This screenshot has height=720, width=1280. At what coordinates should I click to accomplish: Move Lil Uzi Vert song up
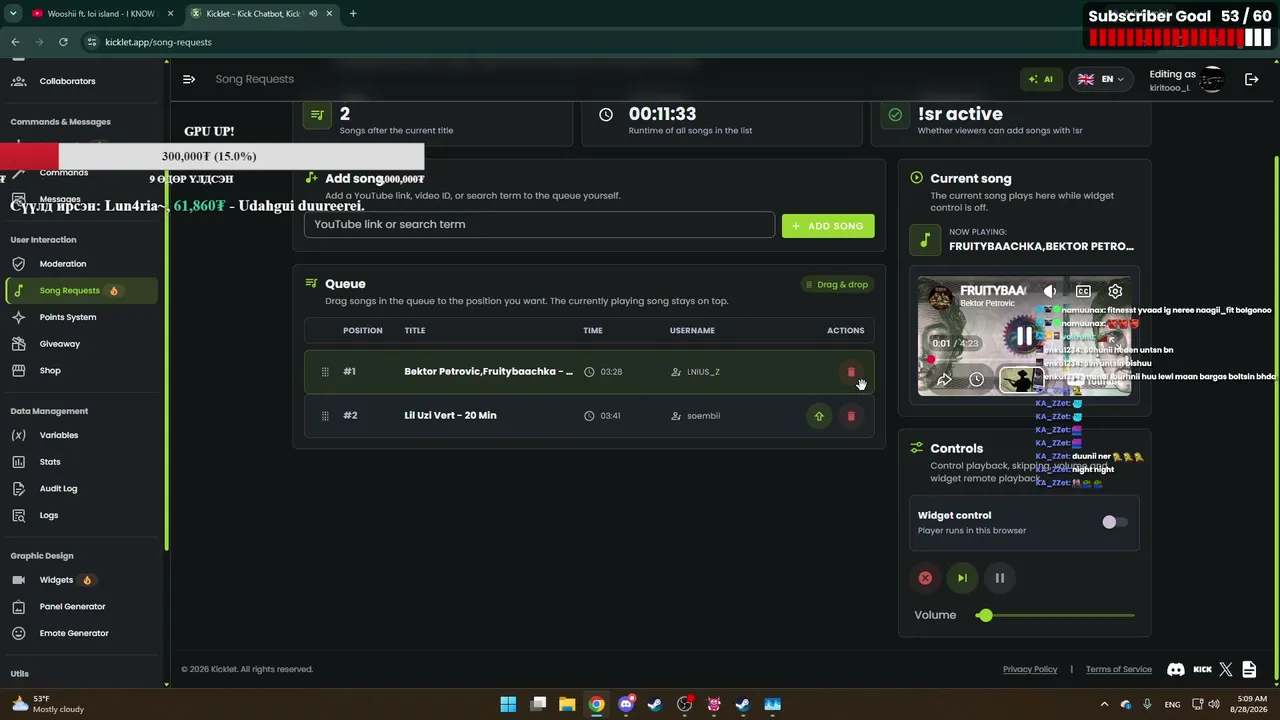point(819,416)
